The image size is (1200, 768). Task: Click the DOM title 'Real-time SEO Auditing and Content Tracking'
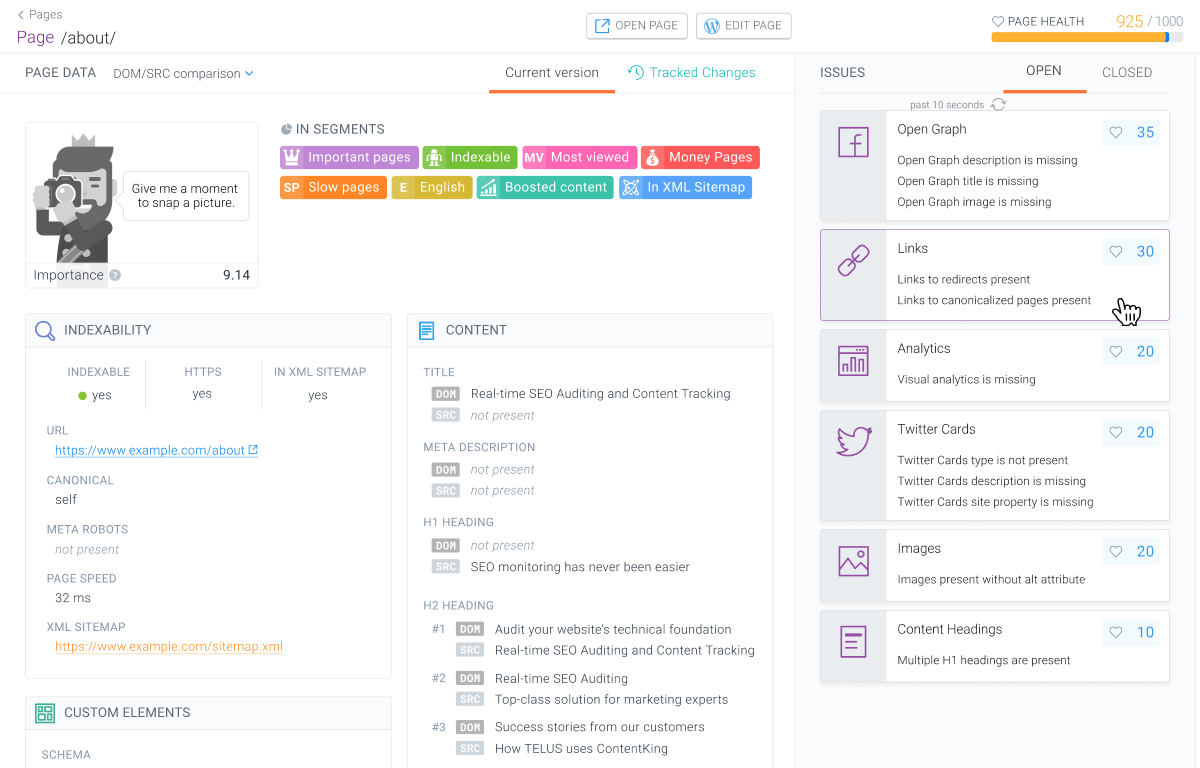click(600, 394)
